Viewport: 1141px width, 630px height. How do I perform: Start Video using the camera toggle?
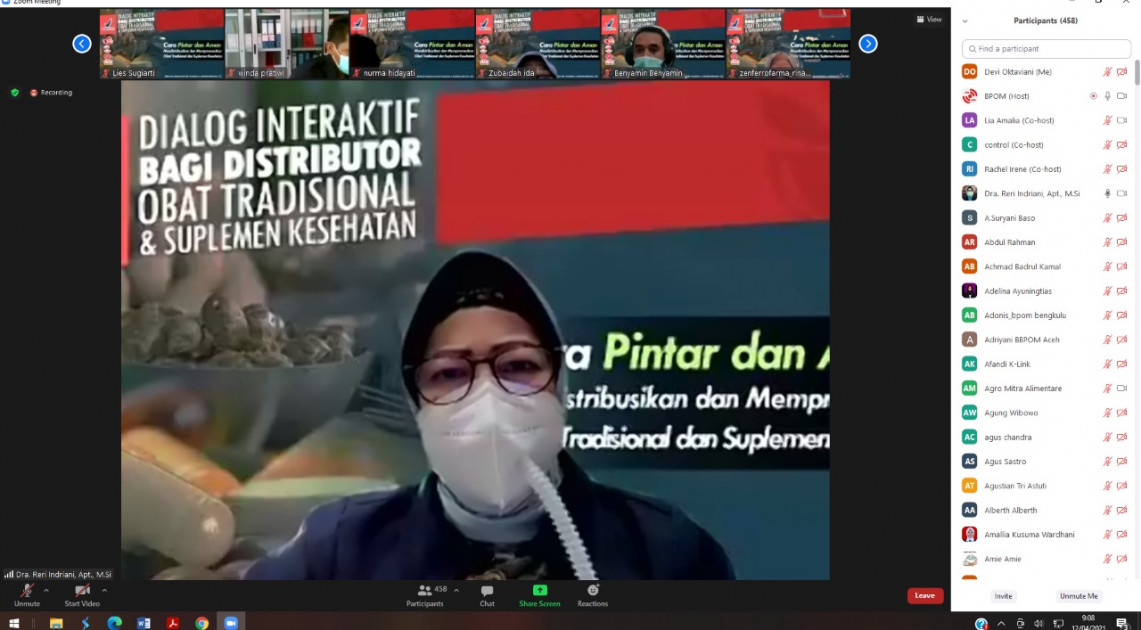pos(82,593)
